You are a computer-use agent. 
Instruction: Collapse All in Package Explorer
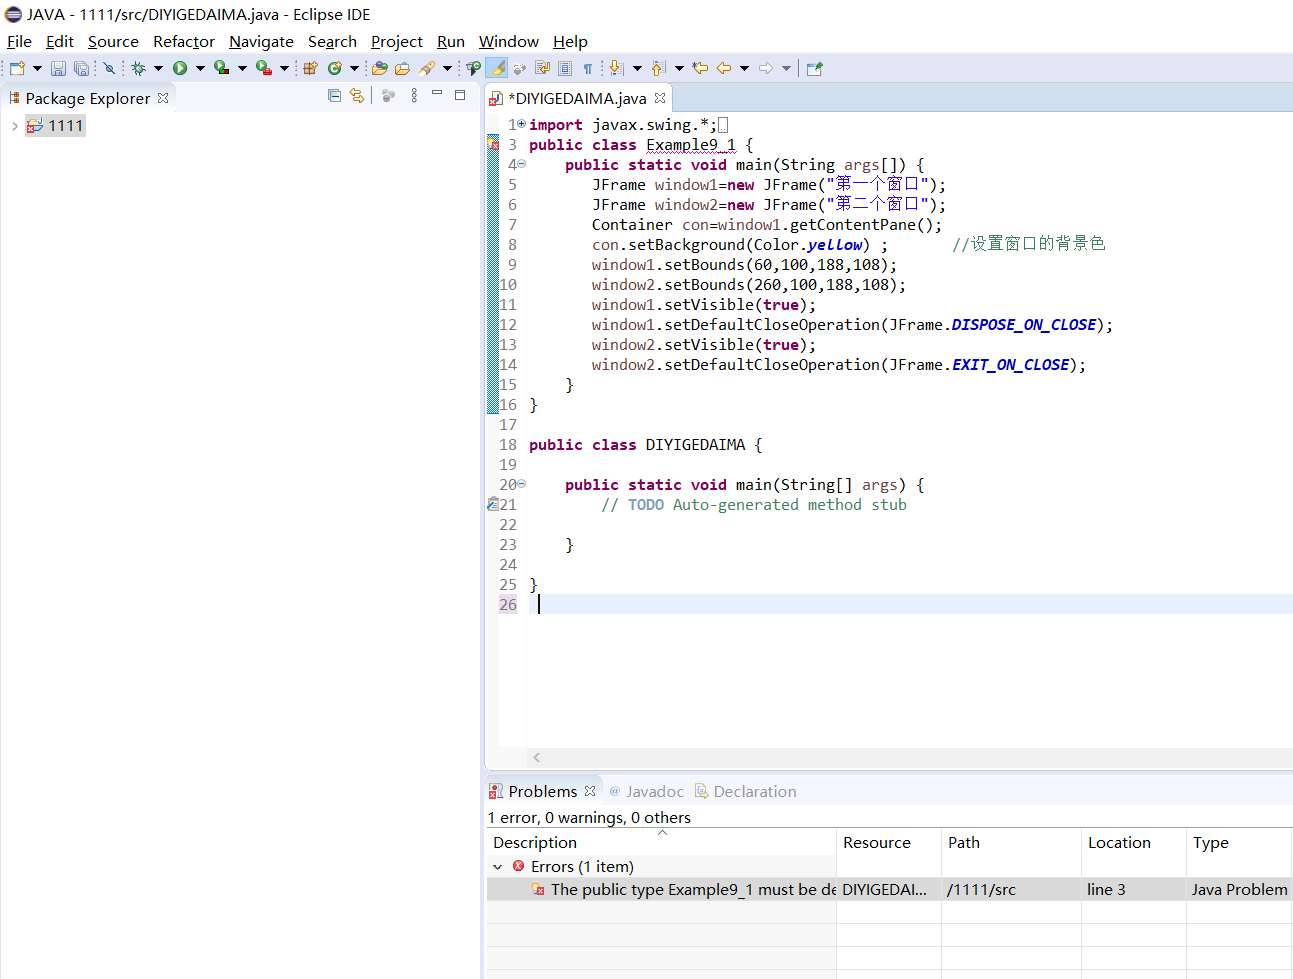(334, 95)
